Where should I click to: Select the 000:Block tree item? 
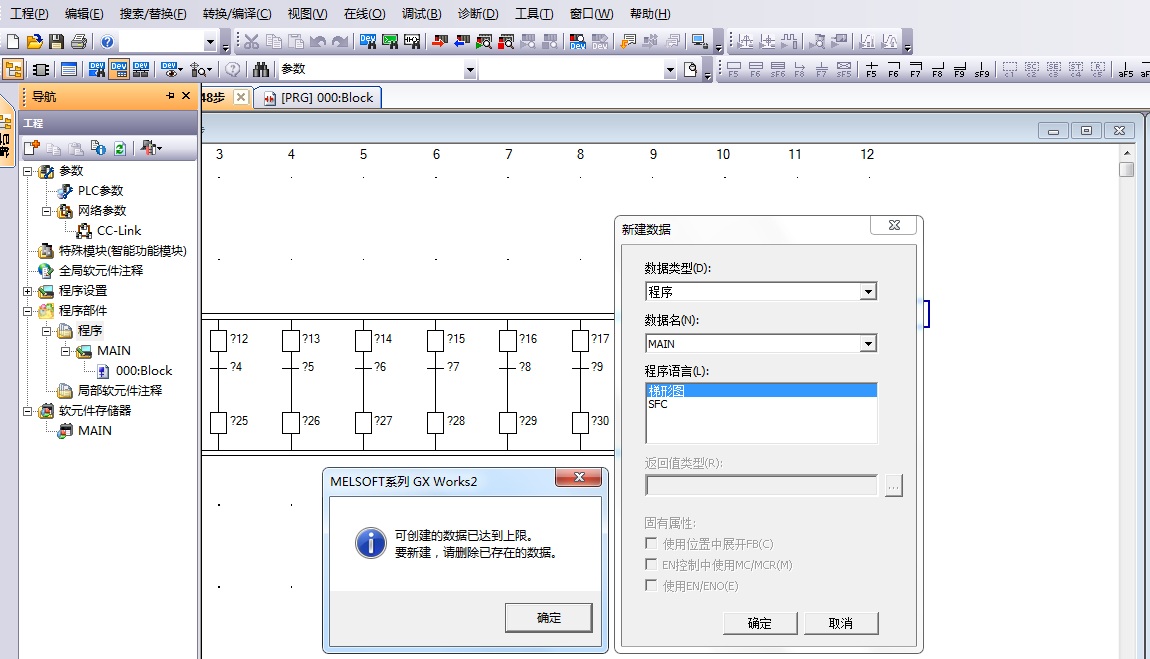[143, 370]
